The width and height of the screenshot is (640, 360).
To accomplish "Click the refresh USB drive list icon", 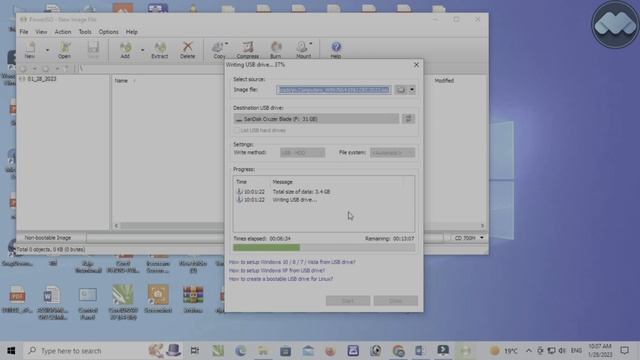I will (408, 119).
